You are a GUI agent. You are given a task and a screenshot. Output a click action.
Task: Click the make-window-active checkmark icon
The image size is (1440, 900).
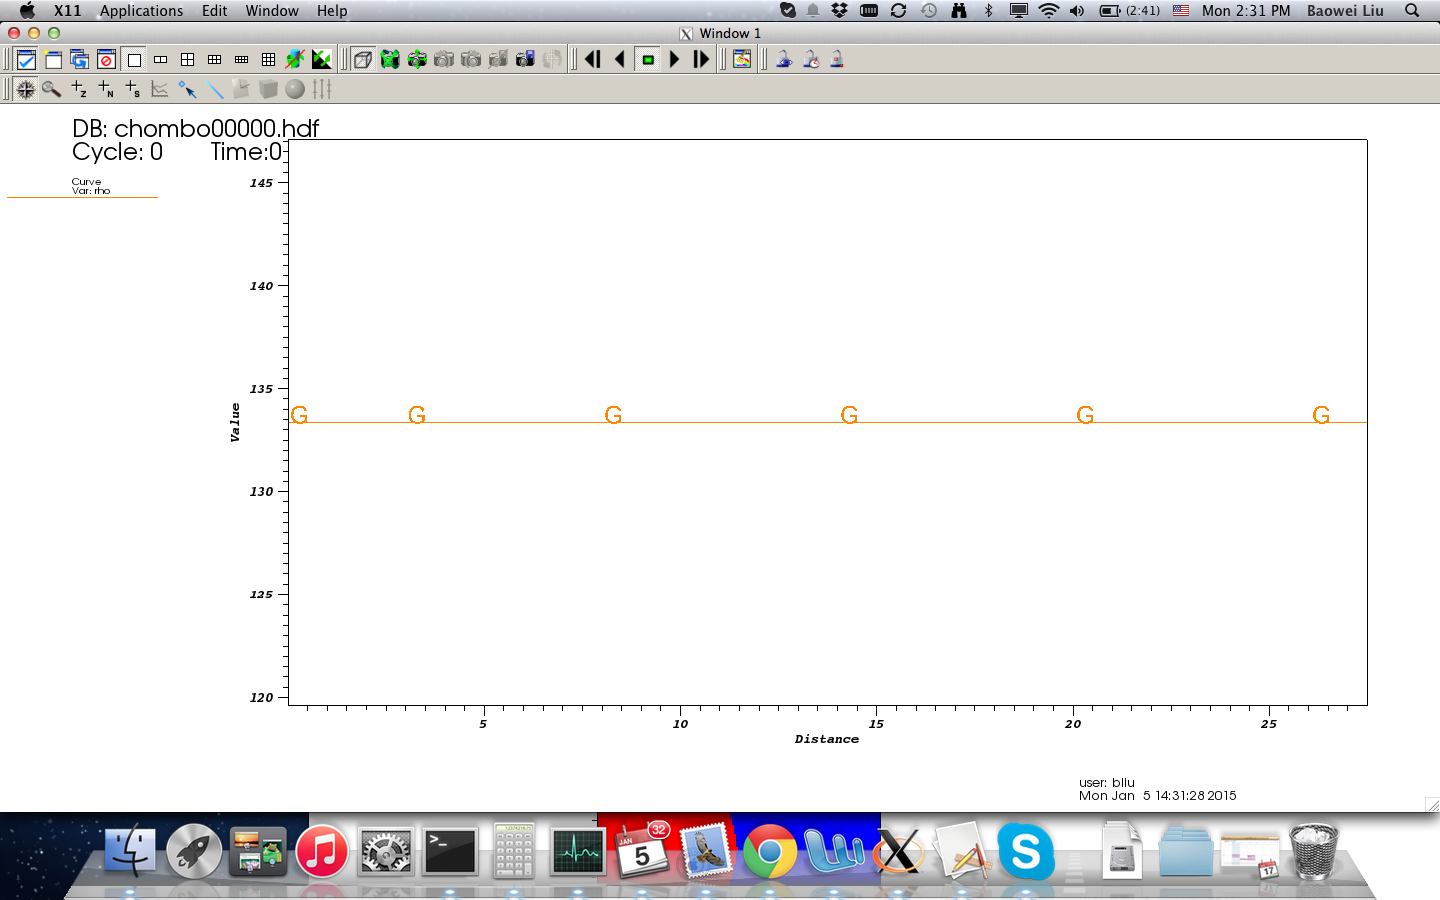point(26,60)
